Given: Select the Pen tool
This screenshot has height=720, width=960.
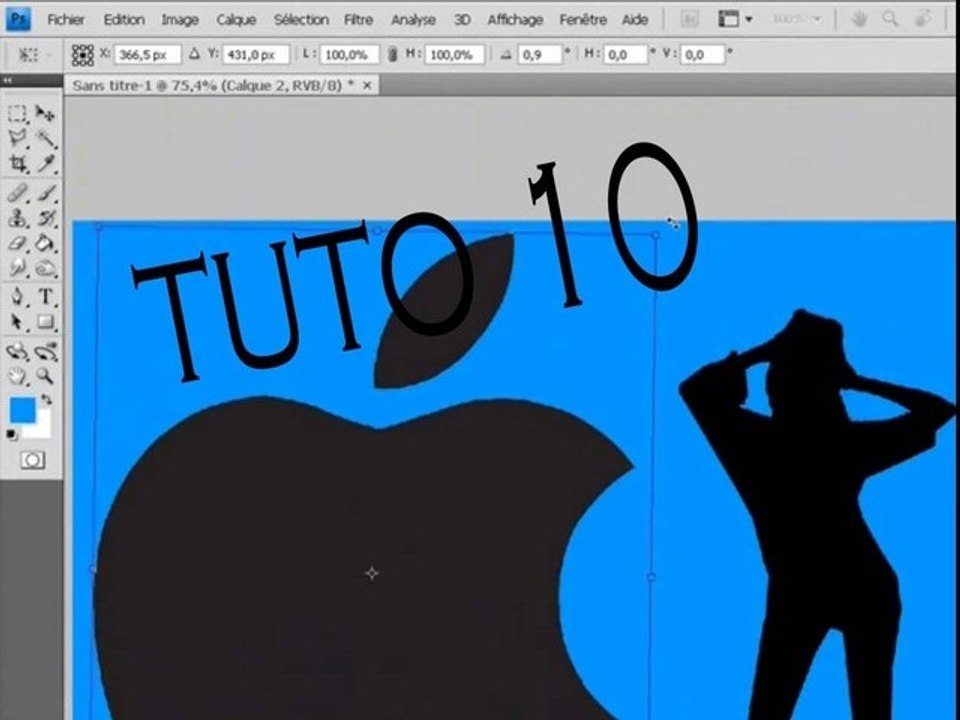Looking at the screenshot, I should (17, 297).
